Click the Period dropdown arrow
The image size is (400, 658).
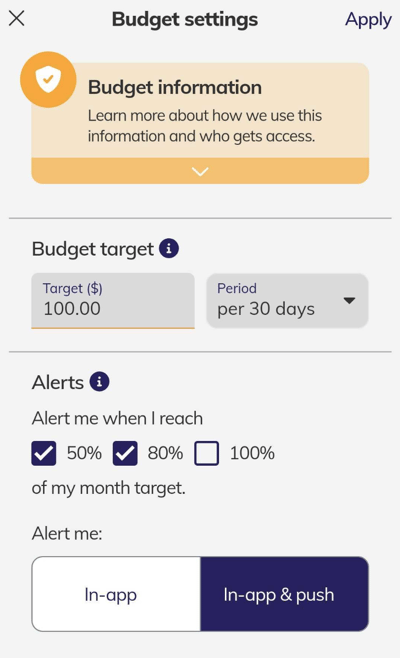[x=349, y=300]
